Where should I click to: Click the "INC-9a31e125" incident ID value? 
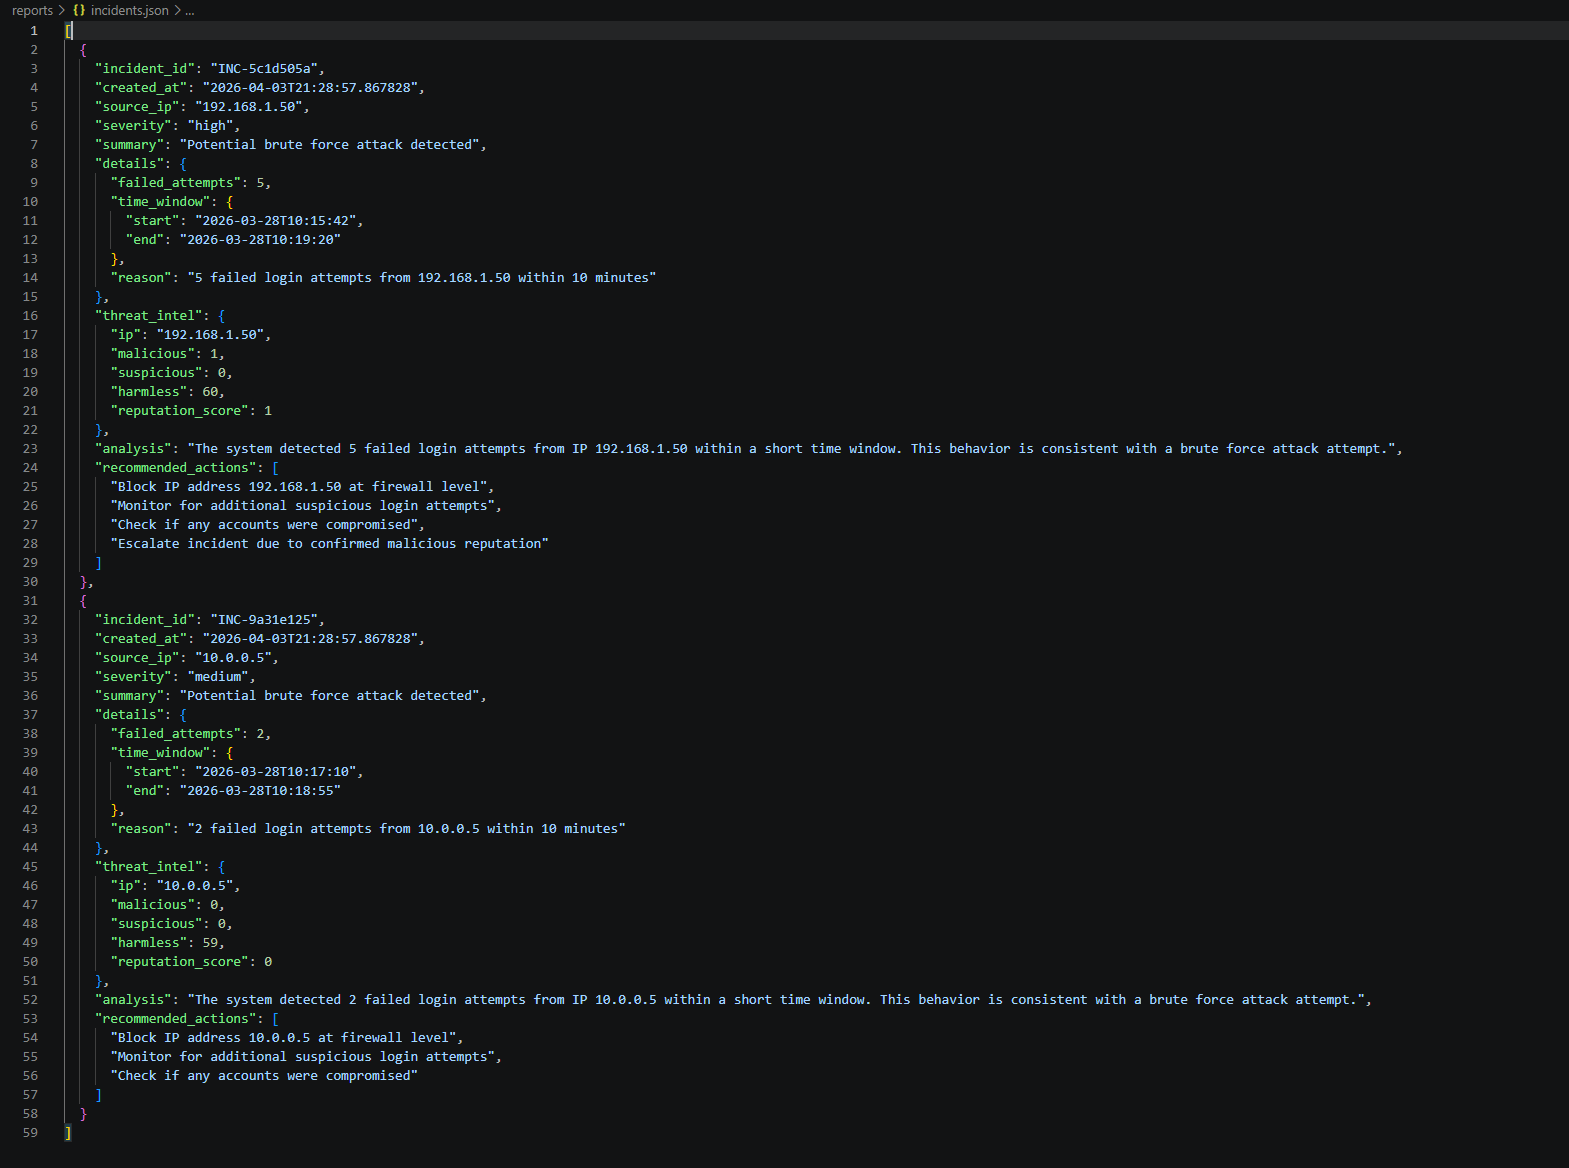264,619
